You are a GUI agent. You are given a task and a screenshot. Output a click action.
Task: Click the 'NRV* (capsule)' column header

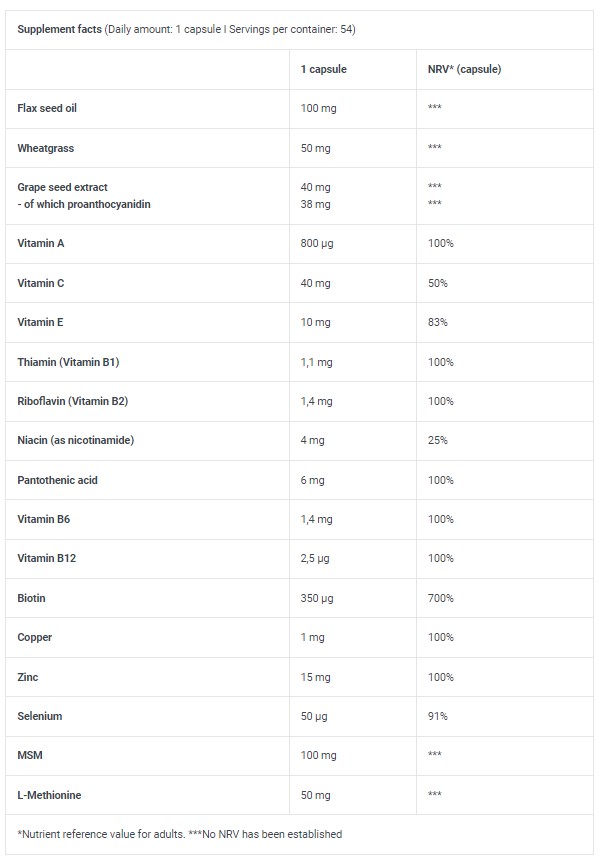coord(464,69)
